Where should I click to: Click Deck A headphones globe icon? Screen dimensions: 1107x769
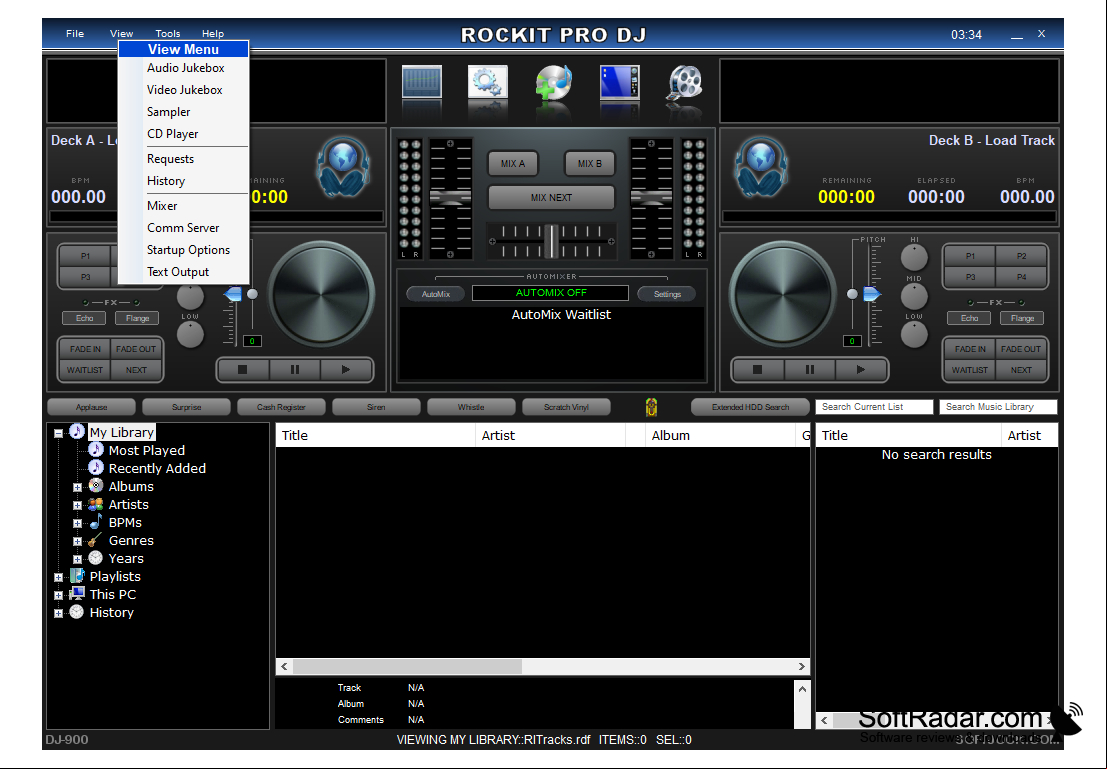[x=342, y=166]
